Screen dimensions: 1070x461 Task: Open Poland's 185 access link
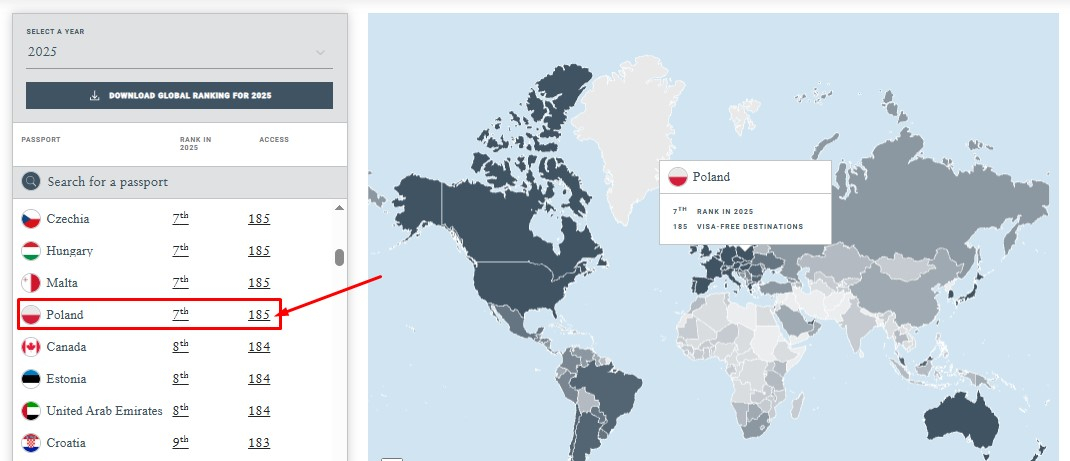259,315
